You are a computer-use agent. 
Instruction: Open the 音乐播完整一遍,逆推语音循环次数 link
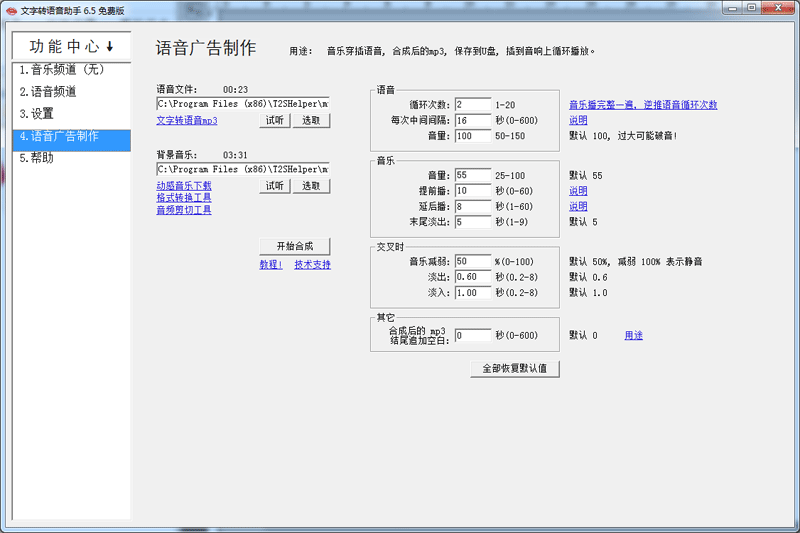(643, 105)
